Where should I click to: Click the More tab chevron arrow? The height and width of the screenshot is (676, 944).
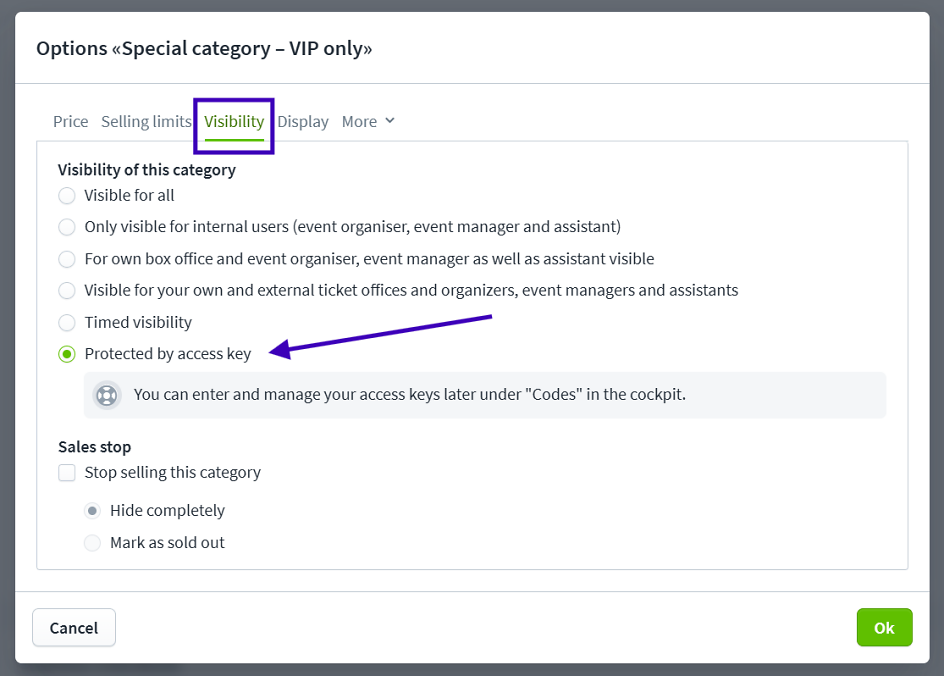pyautogui.click(x=390, y=121)
